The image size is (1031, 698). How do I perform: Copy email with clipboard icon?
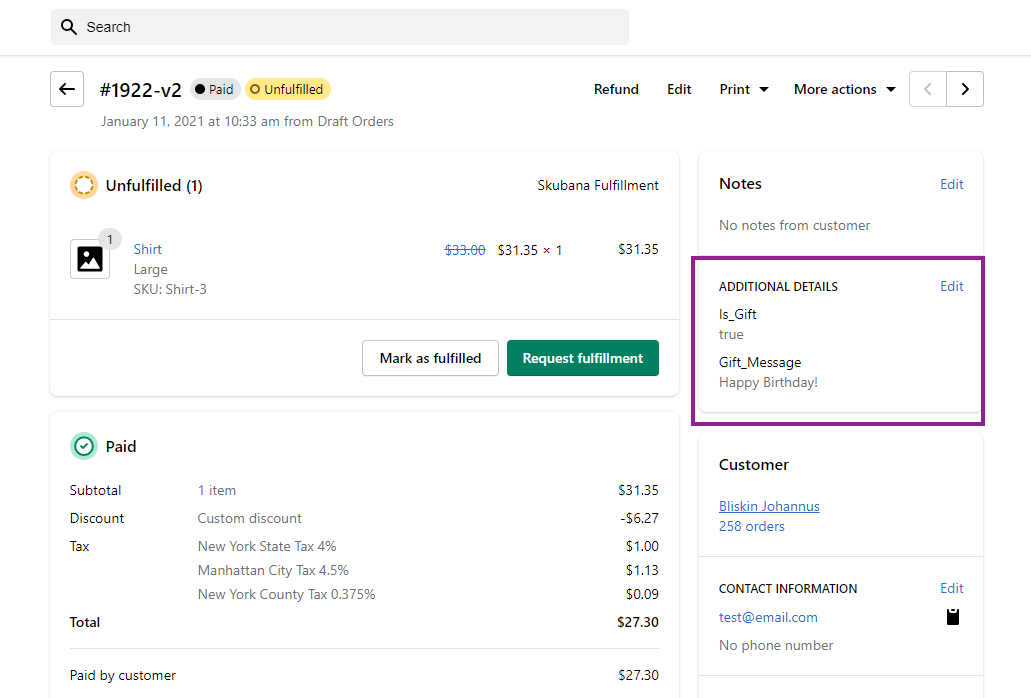(953, 617)
